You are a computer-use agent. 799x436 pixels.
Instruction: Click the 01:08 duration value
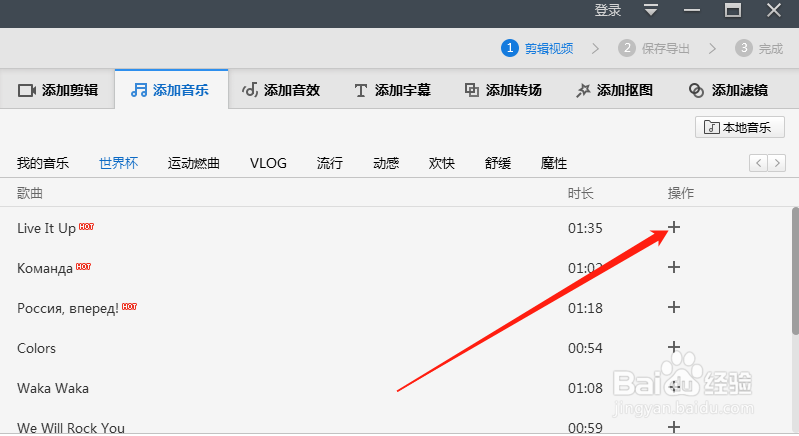(585, 388)
